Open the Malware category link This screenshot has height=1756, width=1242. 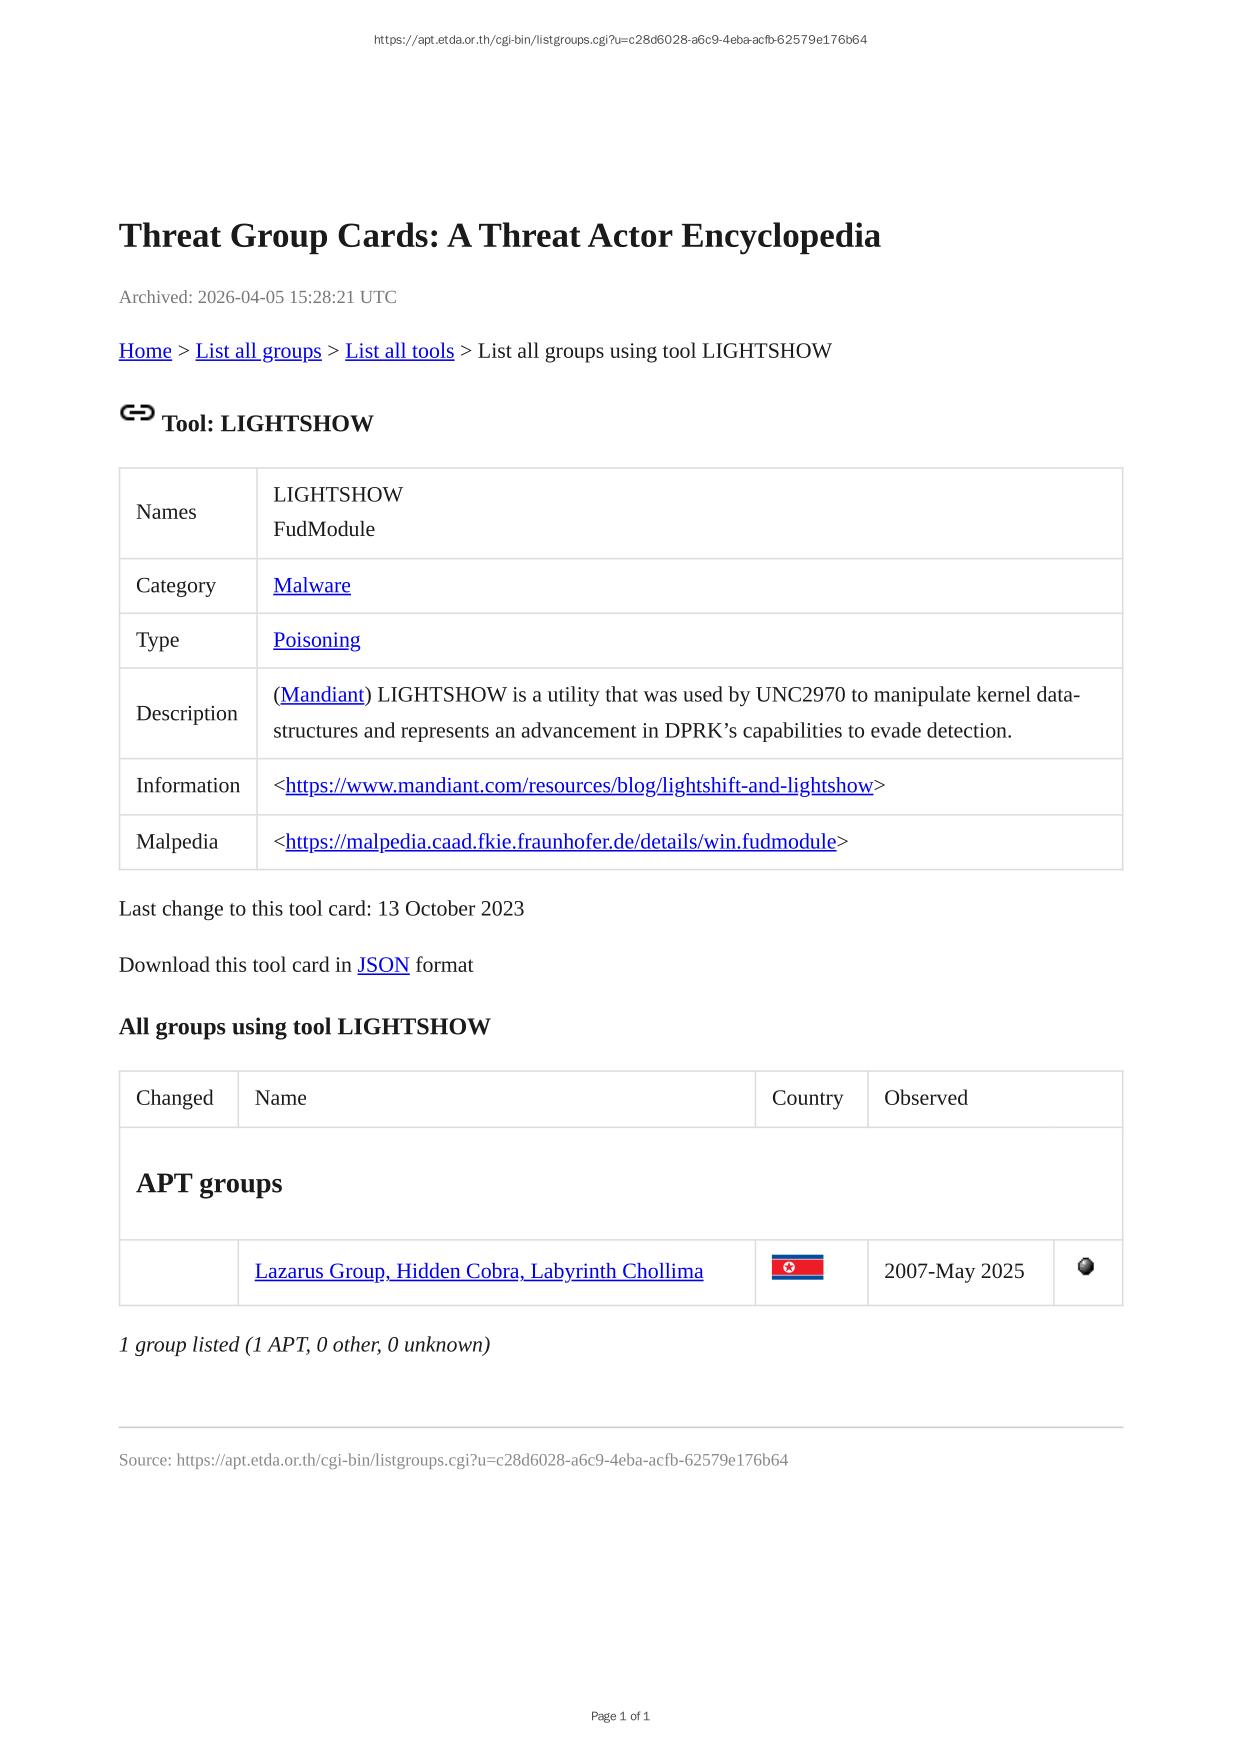click(x=312, y=586)
